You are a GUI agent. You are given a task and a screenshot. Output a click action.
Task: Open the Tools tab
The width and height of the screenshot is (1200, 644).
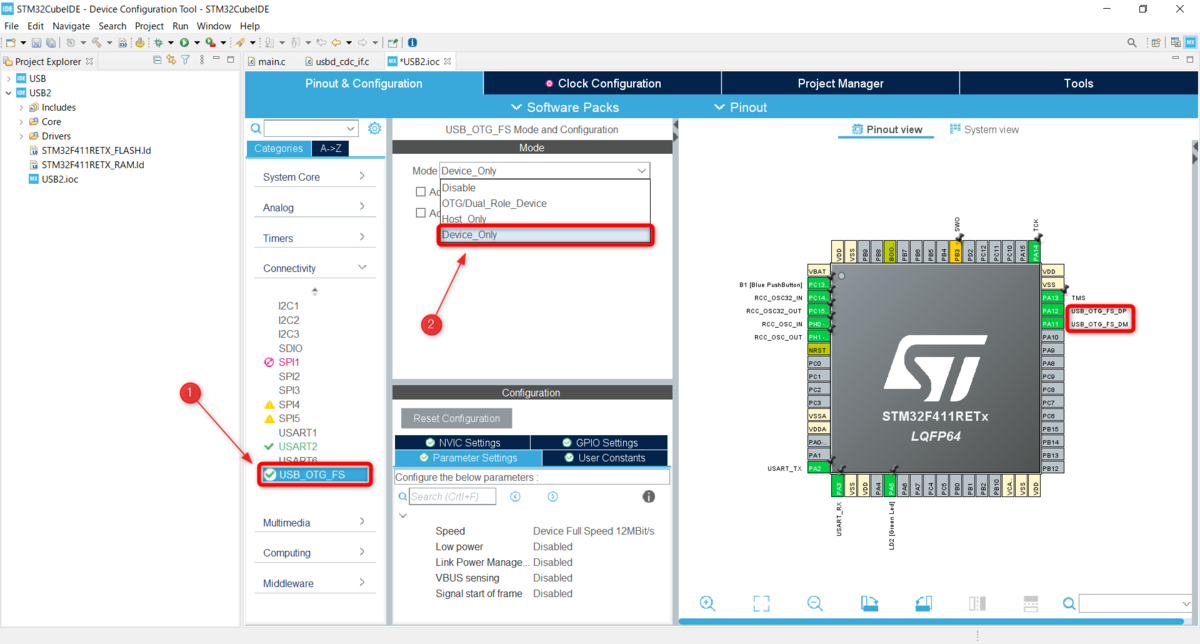point(1079,83)
